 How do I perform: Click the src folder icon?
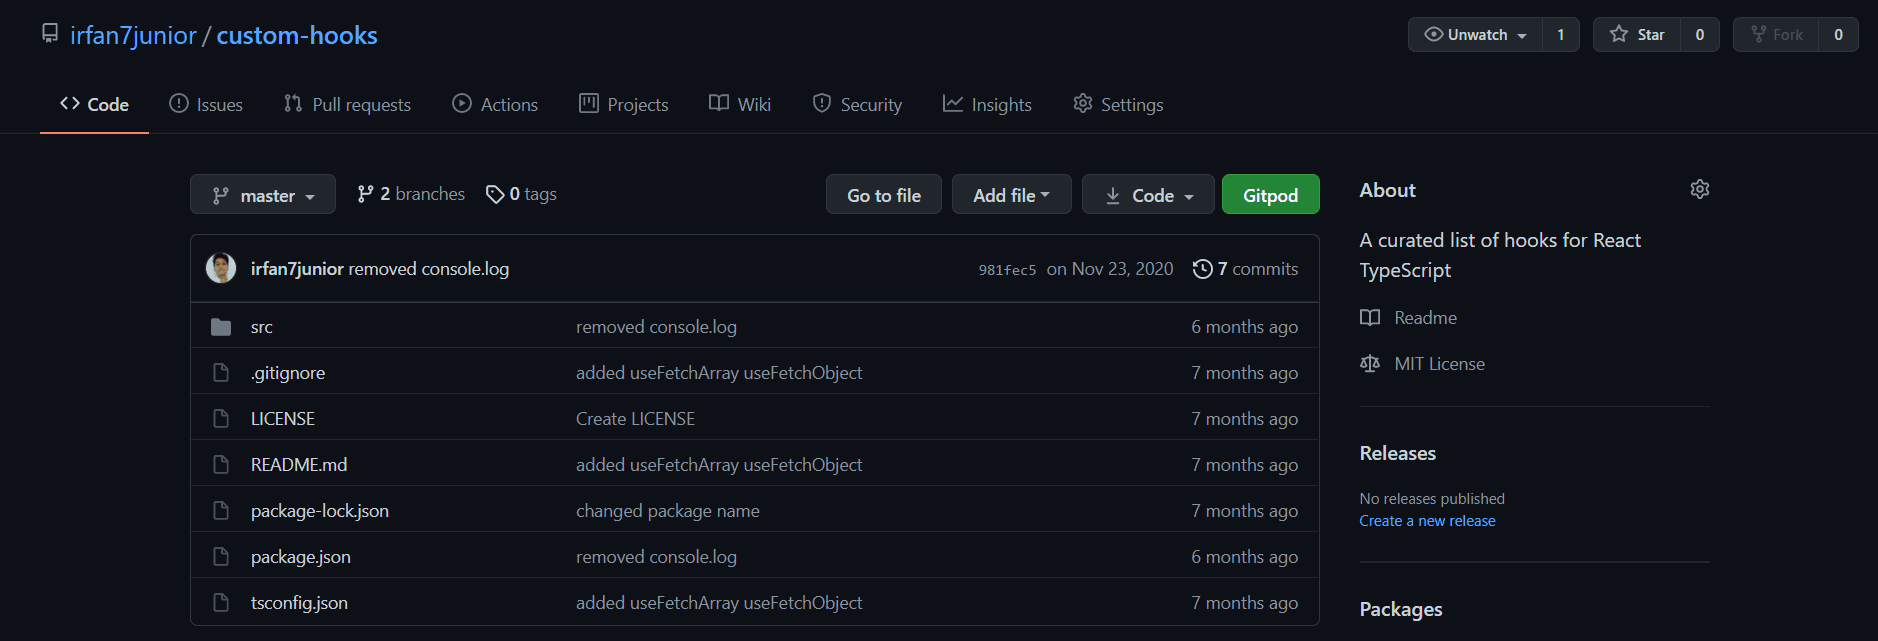(221, 327)
